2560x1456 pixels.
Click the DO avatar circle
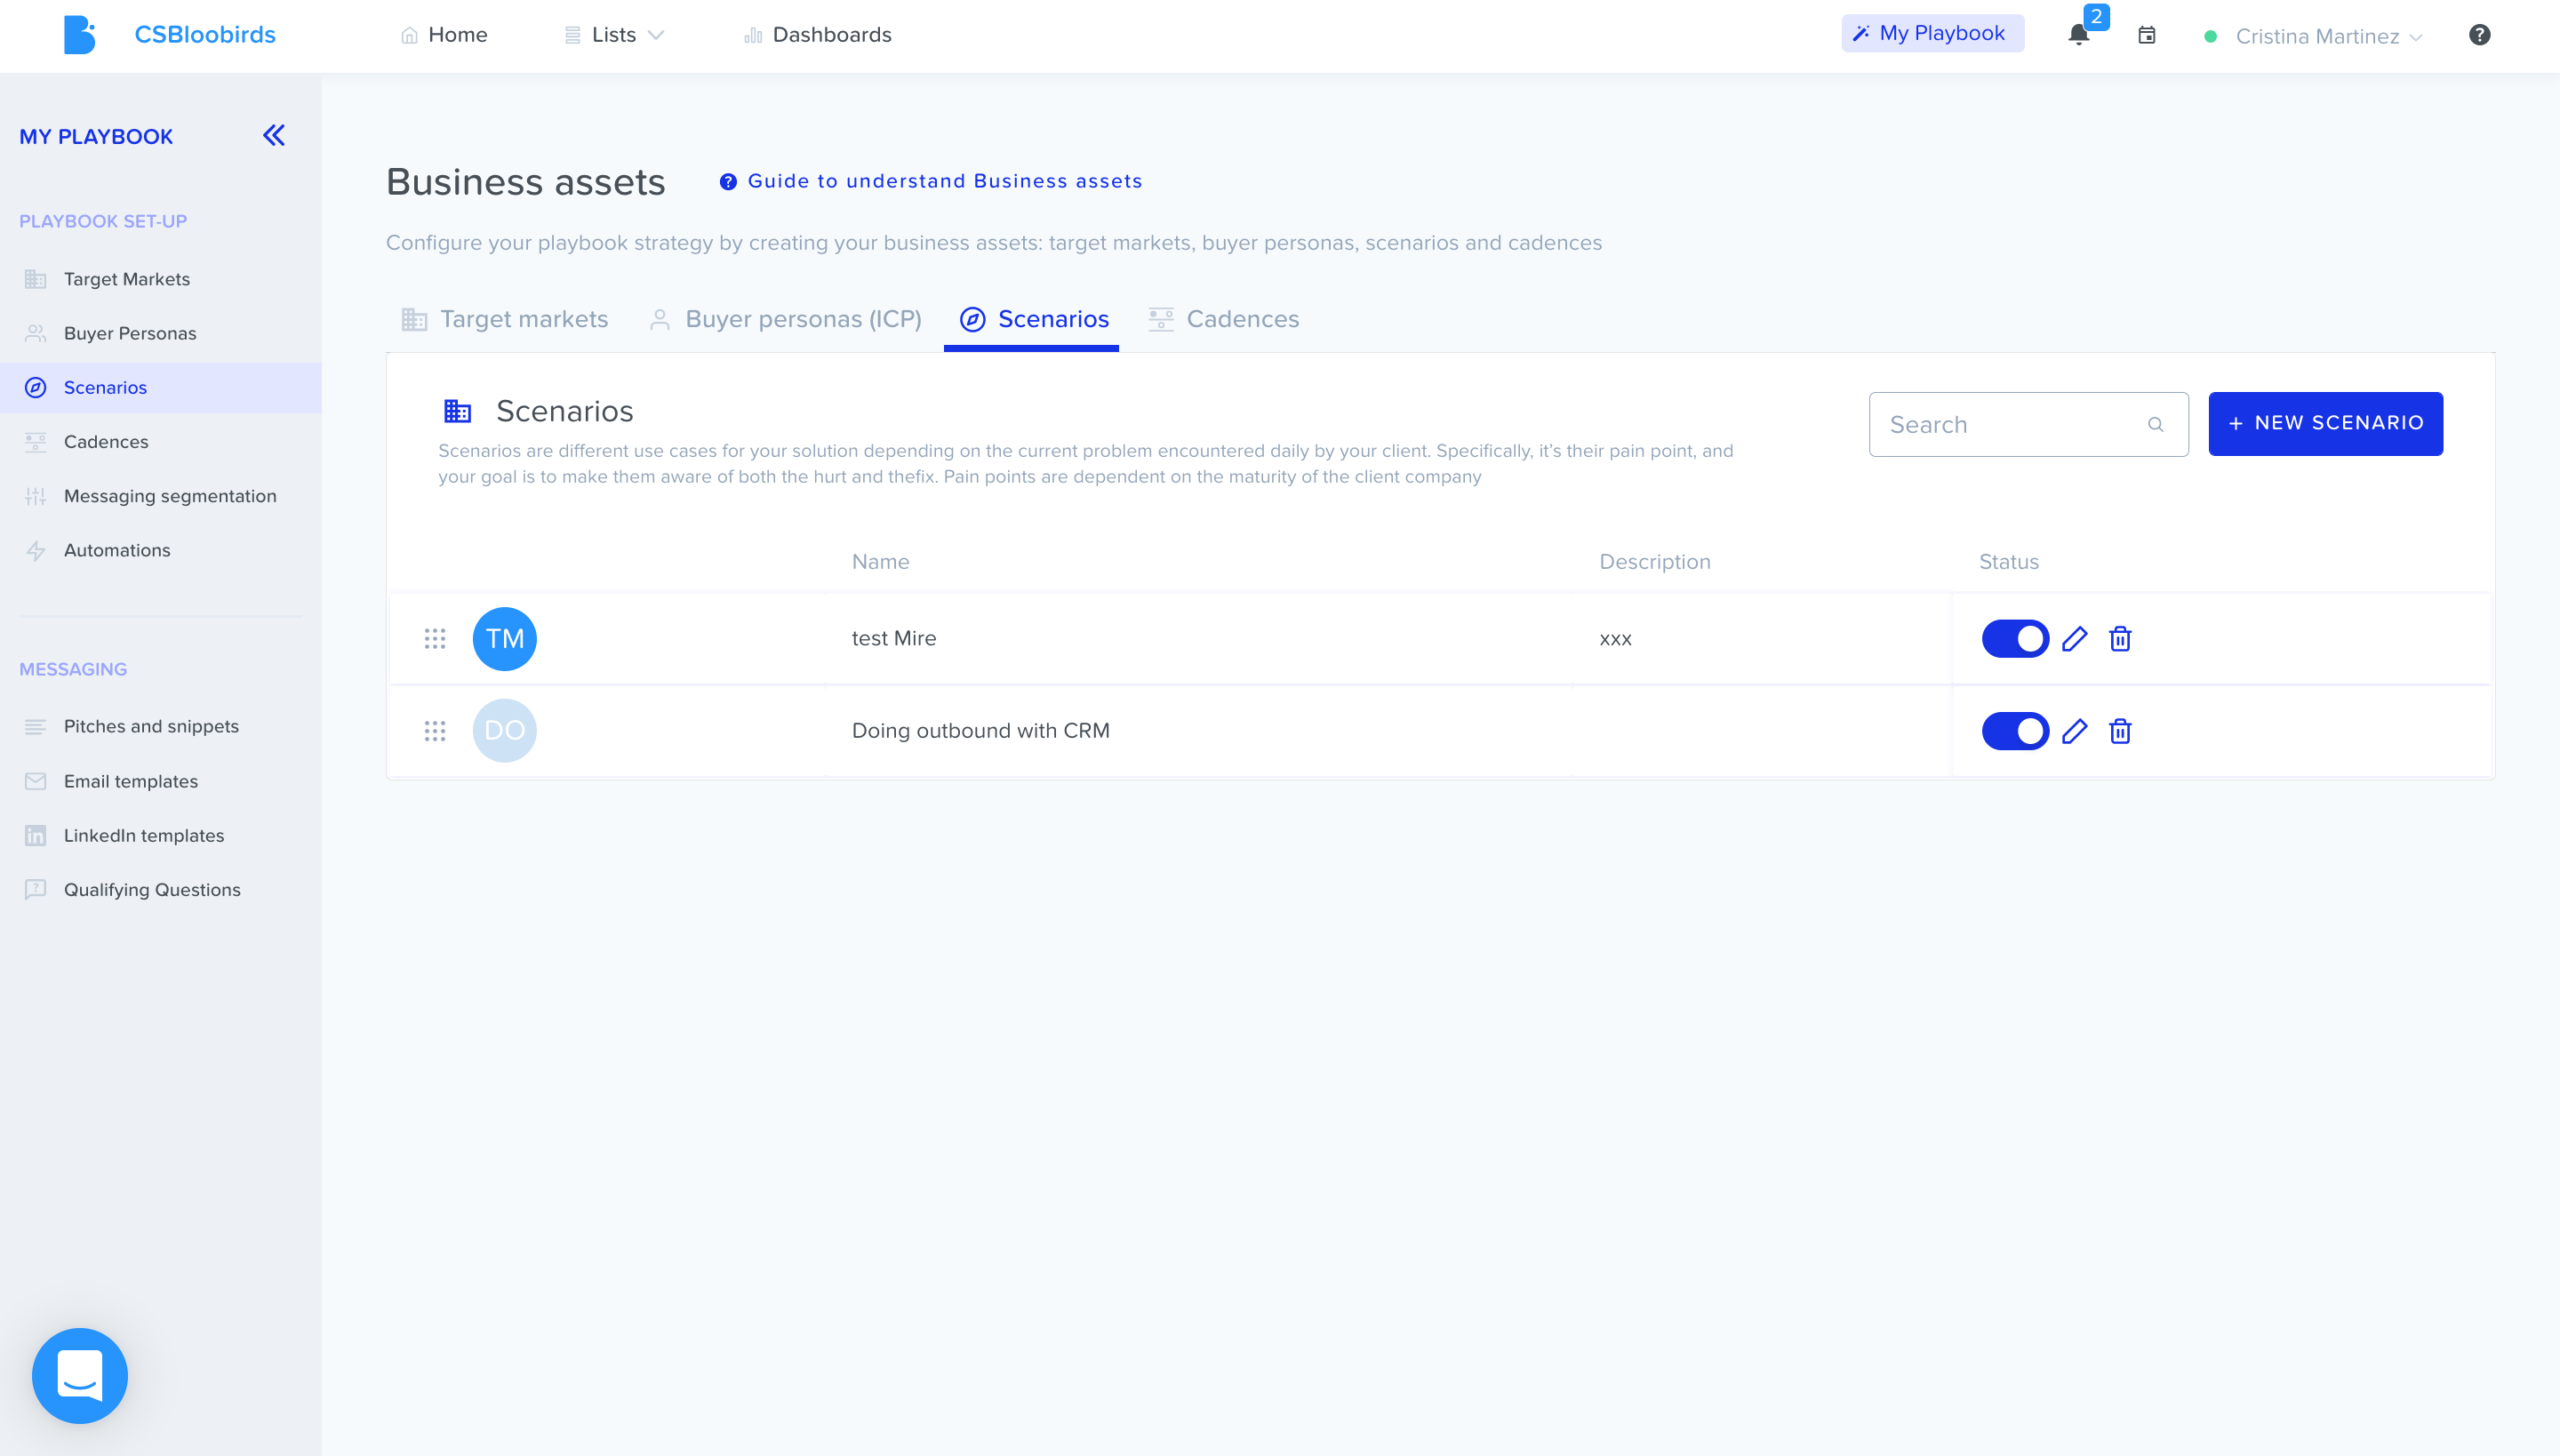tap(504, 731)
